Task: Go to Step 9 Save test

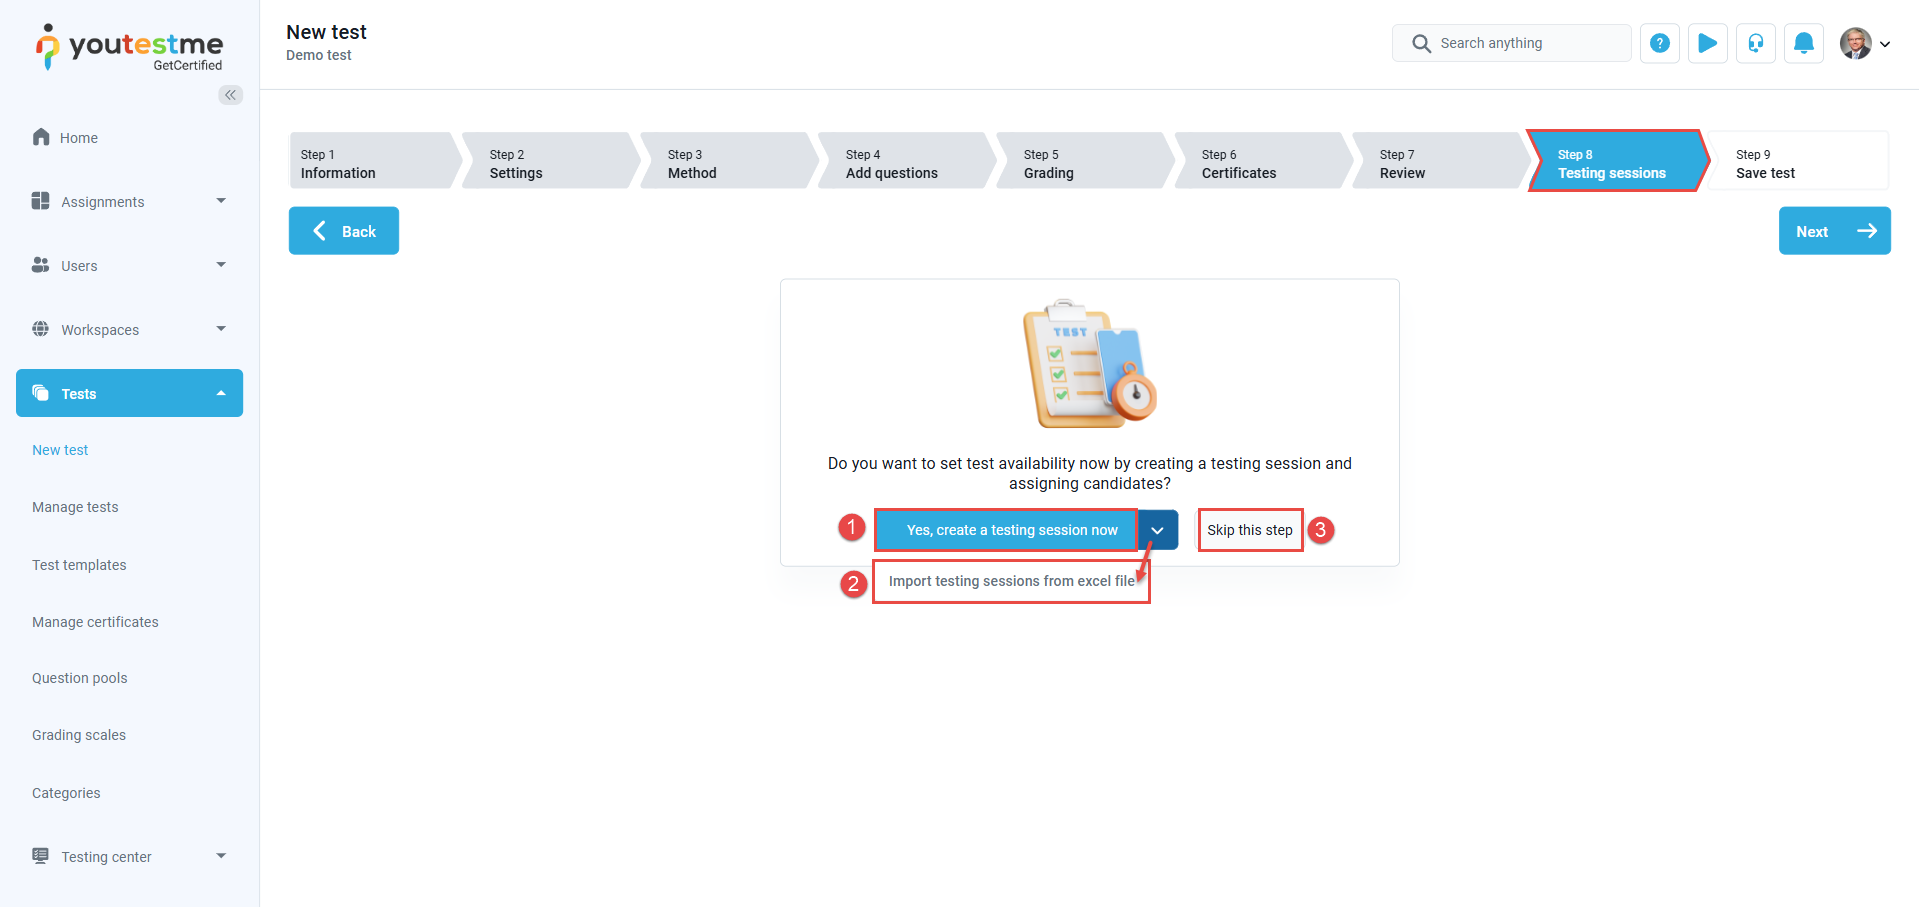Action: click(x=1798, y=160)
